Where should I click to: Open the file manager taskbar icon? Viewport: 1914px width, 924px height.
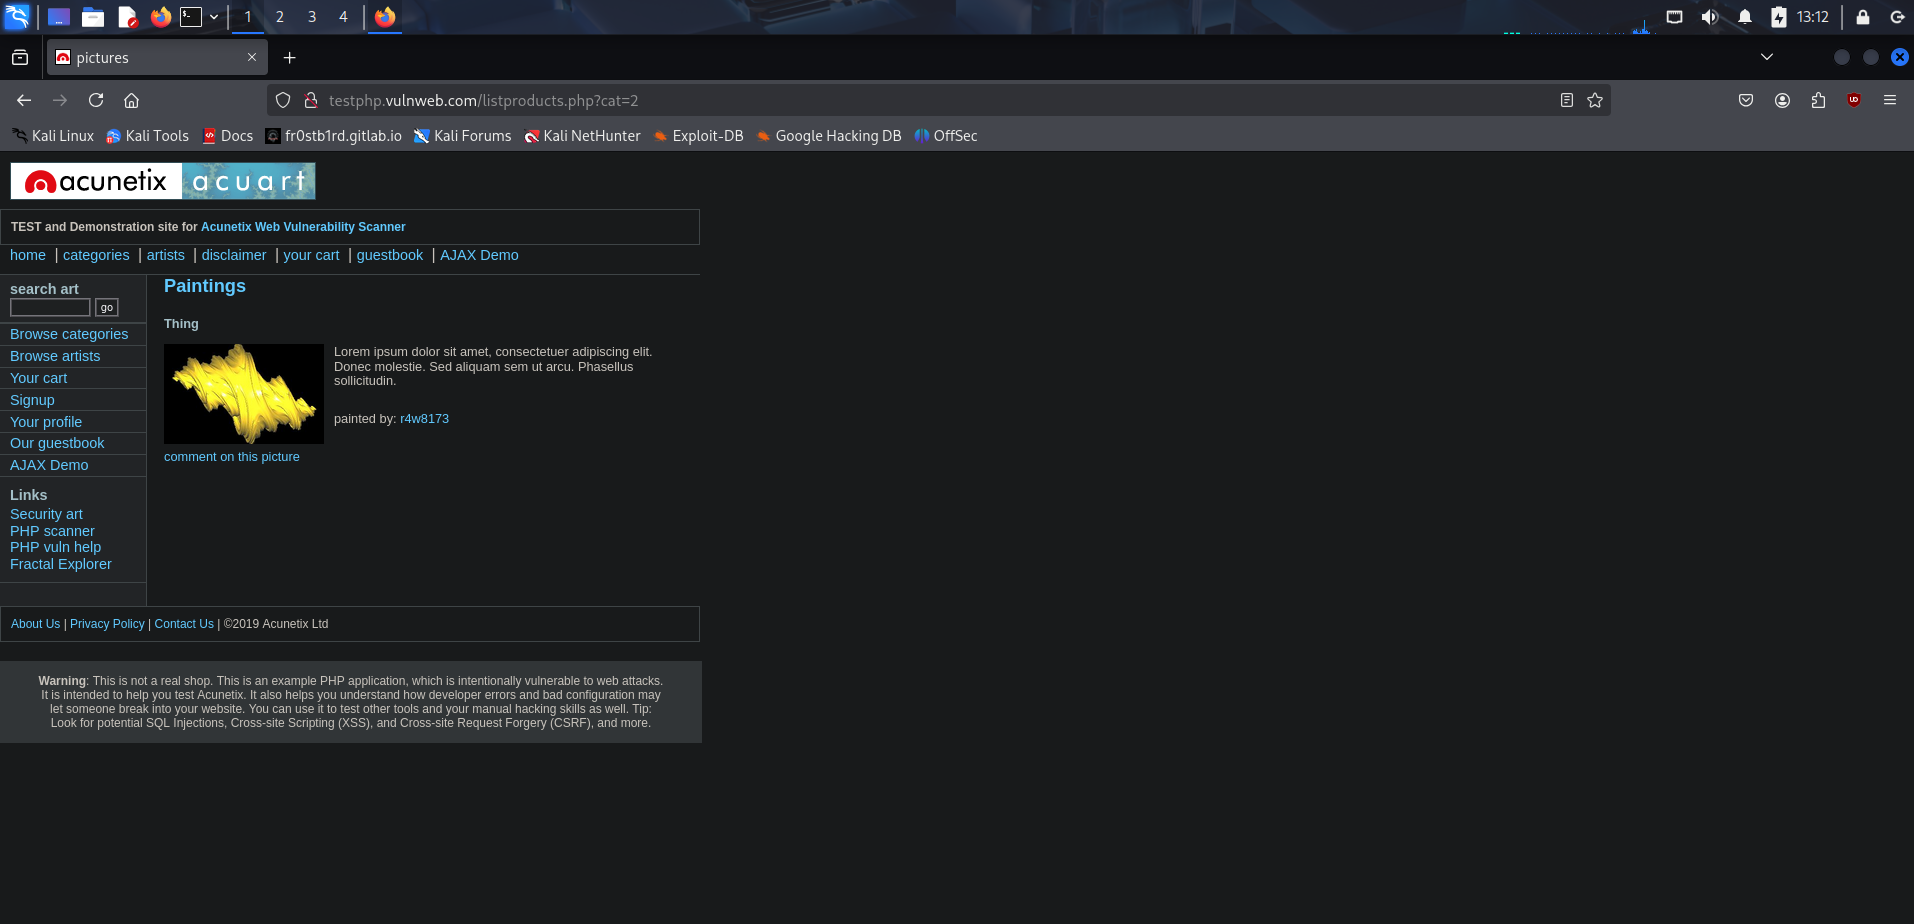pos(93,17)
